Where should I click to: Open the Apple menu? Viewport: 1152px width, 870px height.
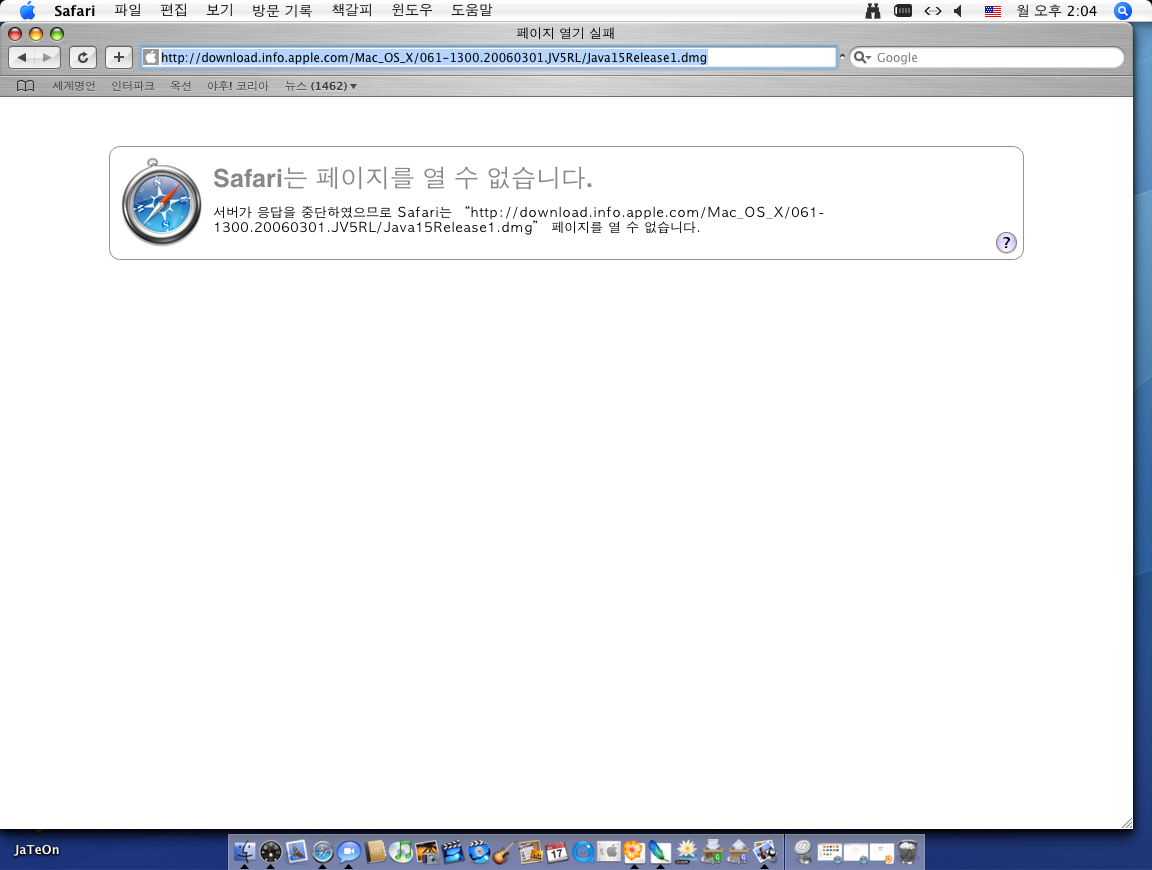(x=27, y=10)
